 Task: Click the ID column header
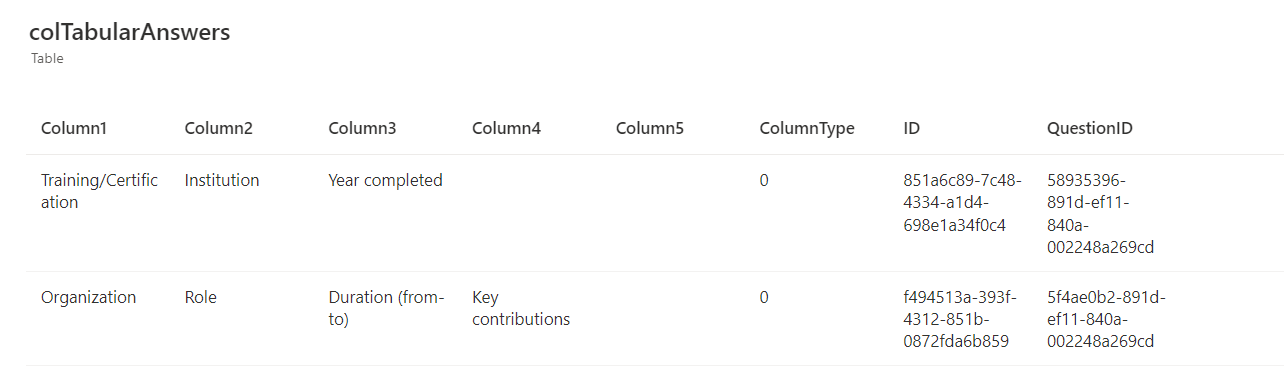(912, 128)
